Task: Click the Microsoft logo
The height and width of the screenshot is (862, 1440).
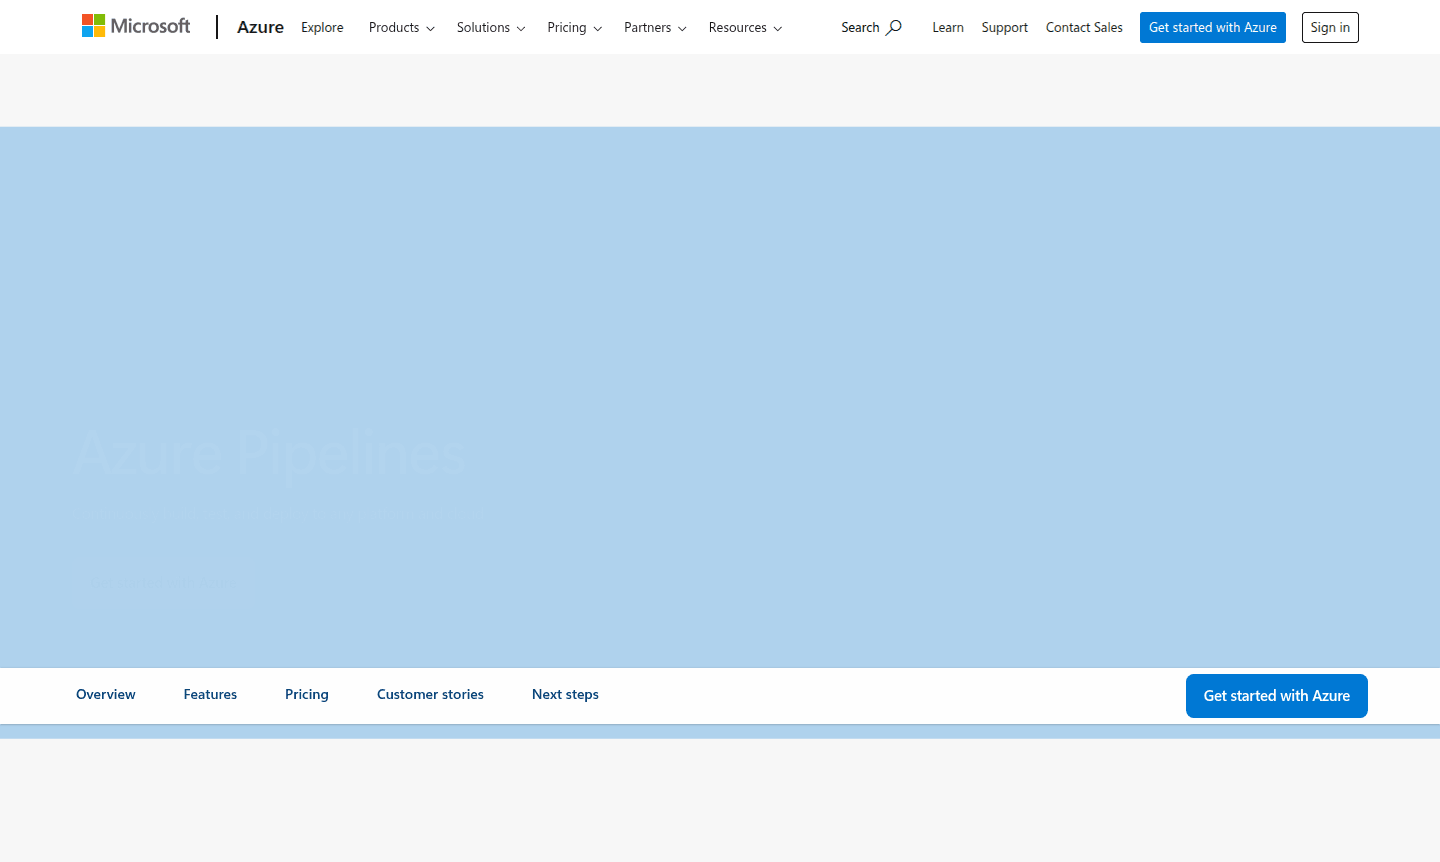Action: (135, 25)
